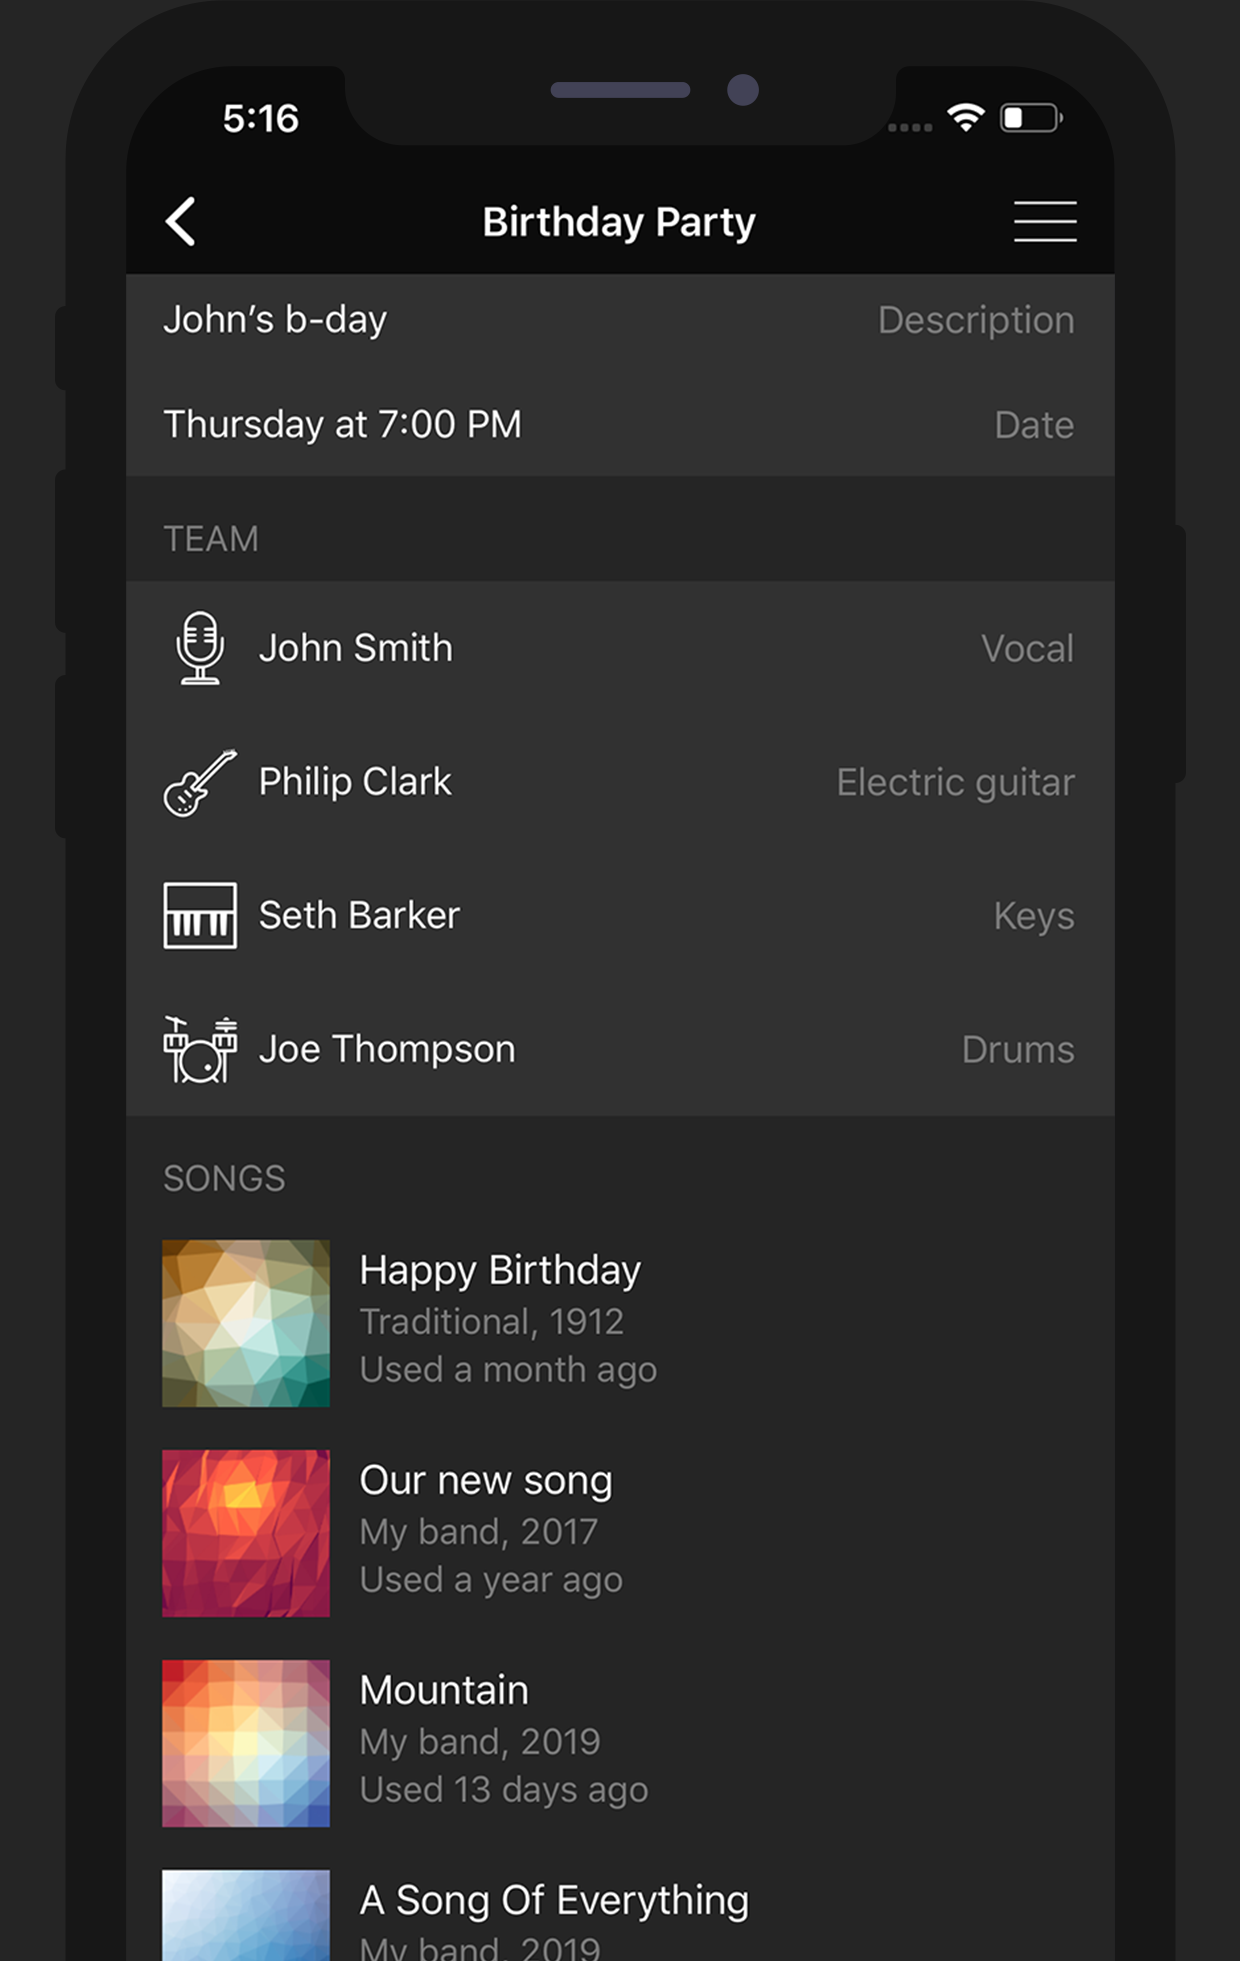Select team member John Smith
The image size is (1240, 1961).
click(620, 648)
